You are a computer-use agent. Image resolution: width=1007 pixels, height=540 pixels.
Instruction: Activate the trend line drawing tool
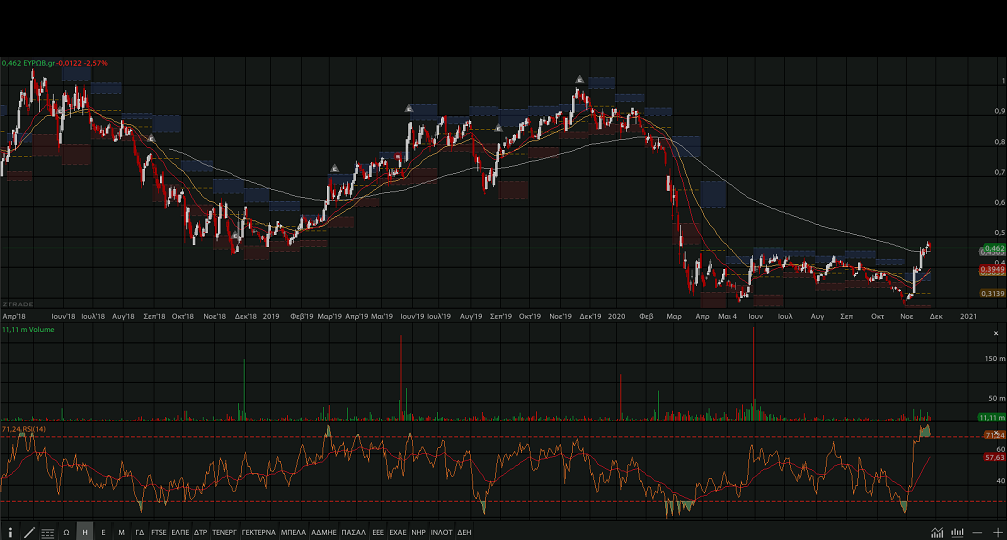(x=29, y=532)
